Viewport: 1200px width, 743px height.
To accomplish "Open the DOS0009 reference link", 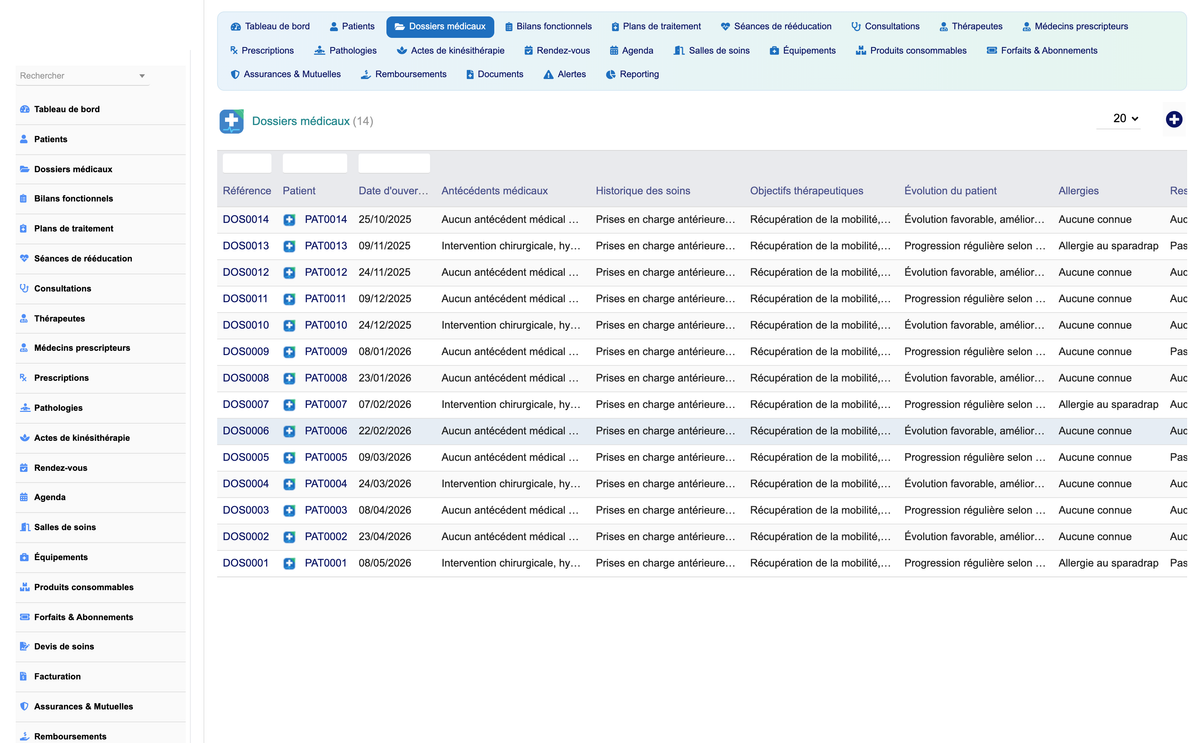I will [x=246, y=352].
